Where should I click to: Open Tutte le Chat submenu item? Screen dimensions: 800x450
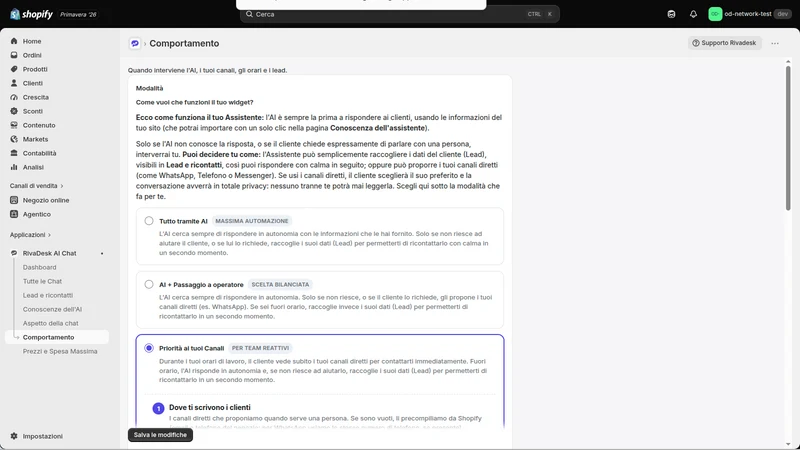(x=42, y=281)
